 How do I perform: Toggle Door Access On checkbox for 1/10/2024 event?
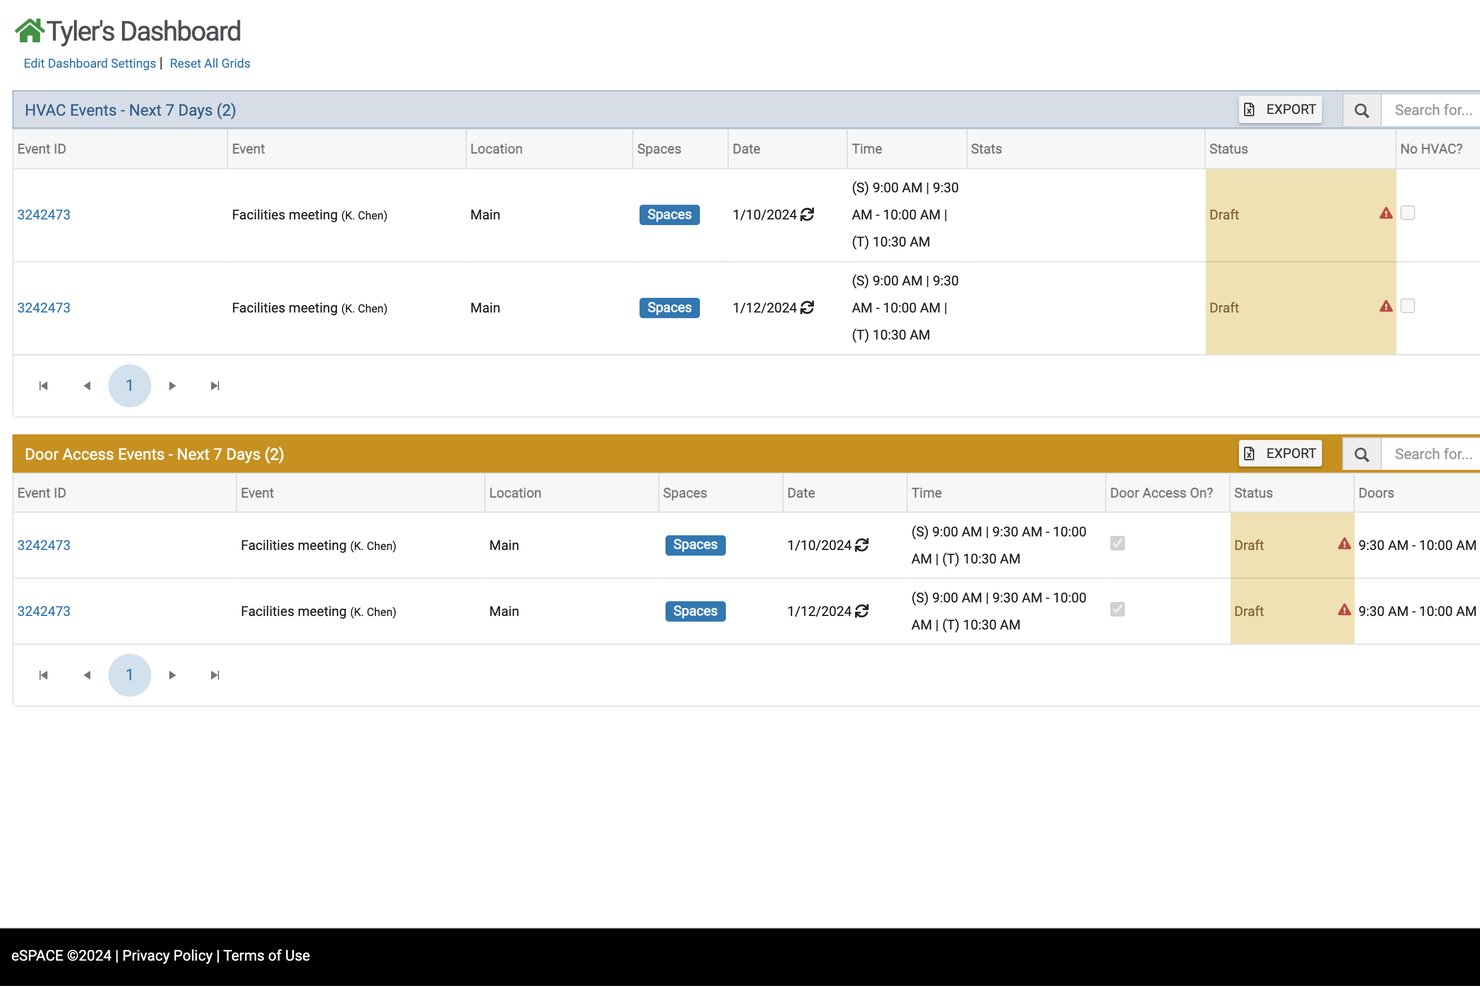pyautogui.click(x=1118, y=544)
